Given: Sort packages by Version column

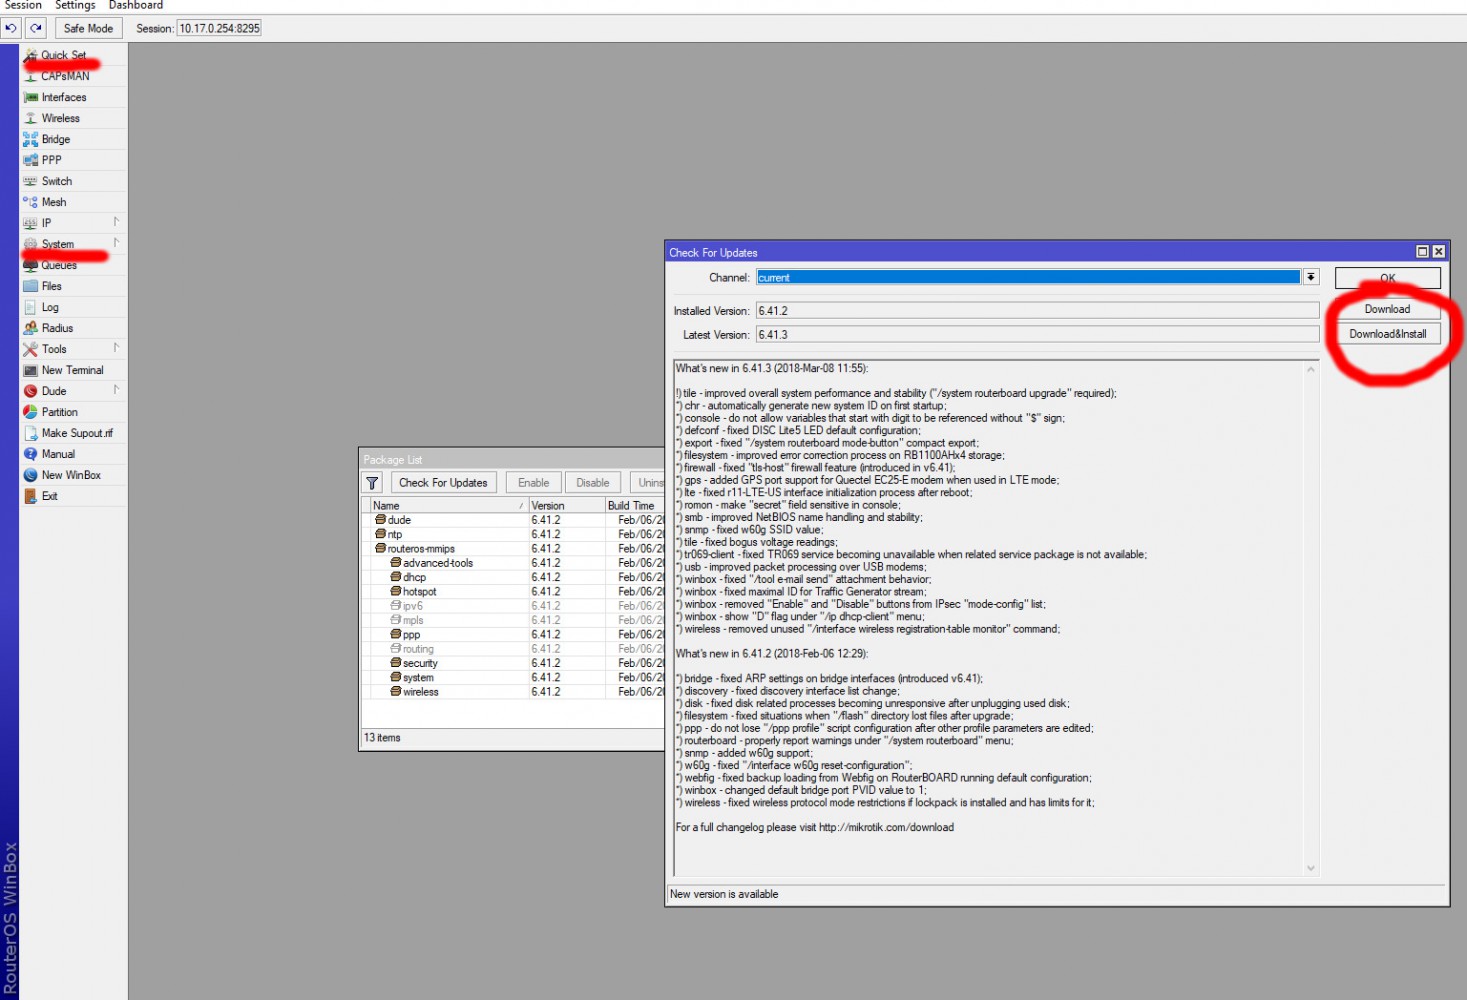Looking at the screenshot, I should click(x=566, y=505).
